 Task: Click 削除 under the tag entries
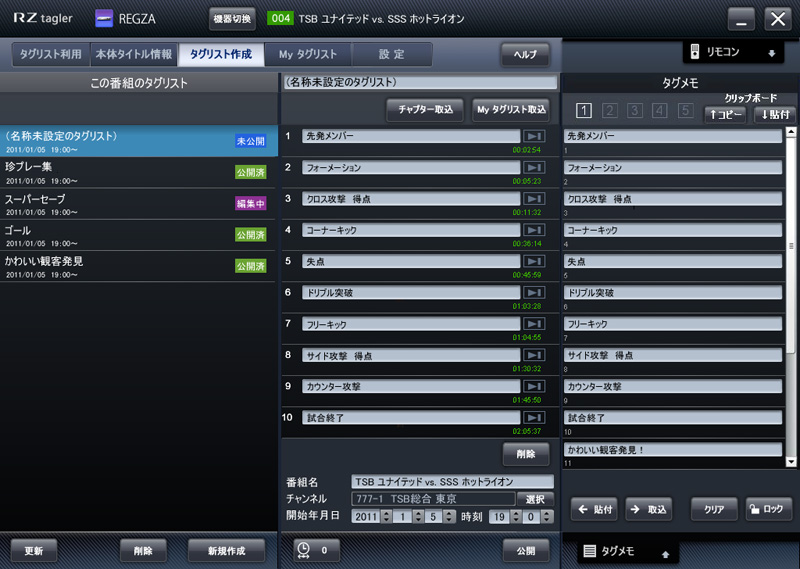click(x=526, y=454)
